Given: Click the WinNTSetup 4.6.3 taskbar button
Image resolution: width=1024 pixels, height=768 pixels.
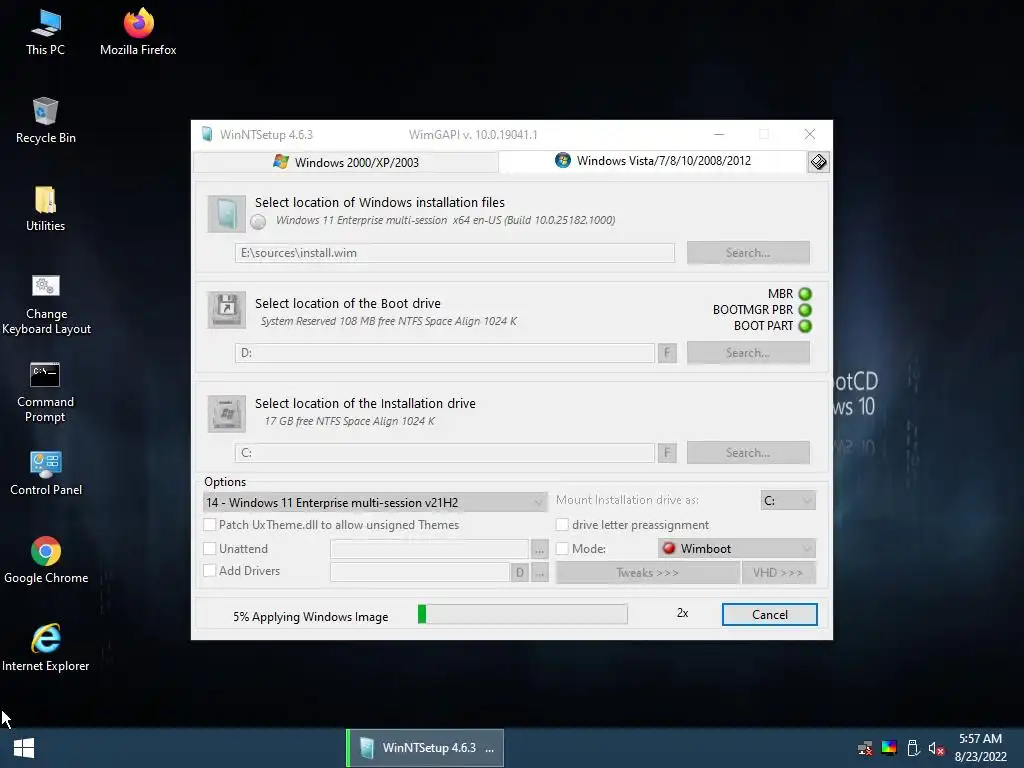Looking at the screenshot, I should (425, 748).
